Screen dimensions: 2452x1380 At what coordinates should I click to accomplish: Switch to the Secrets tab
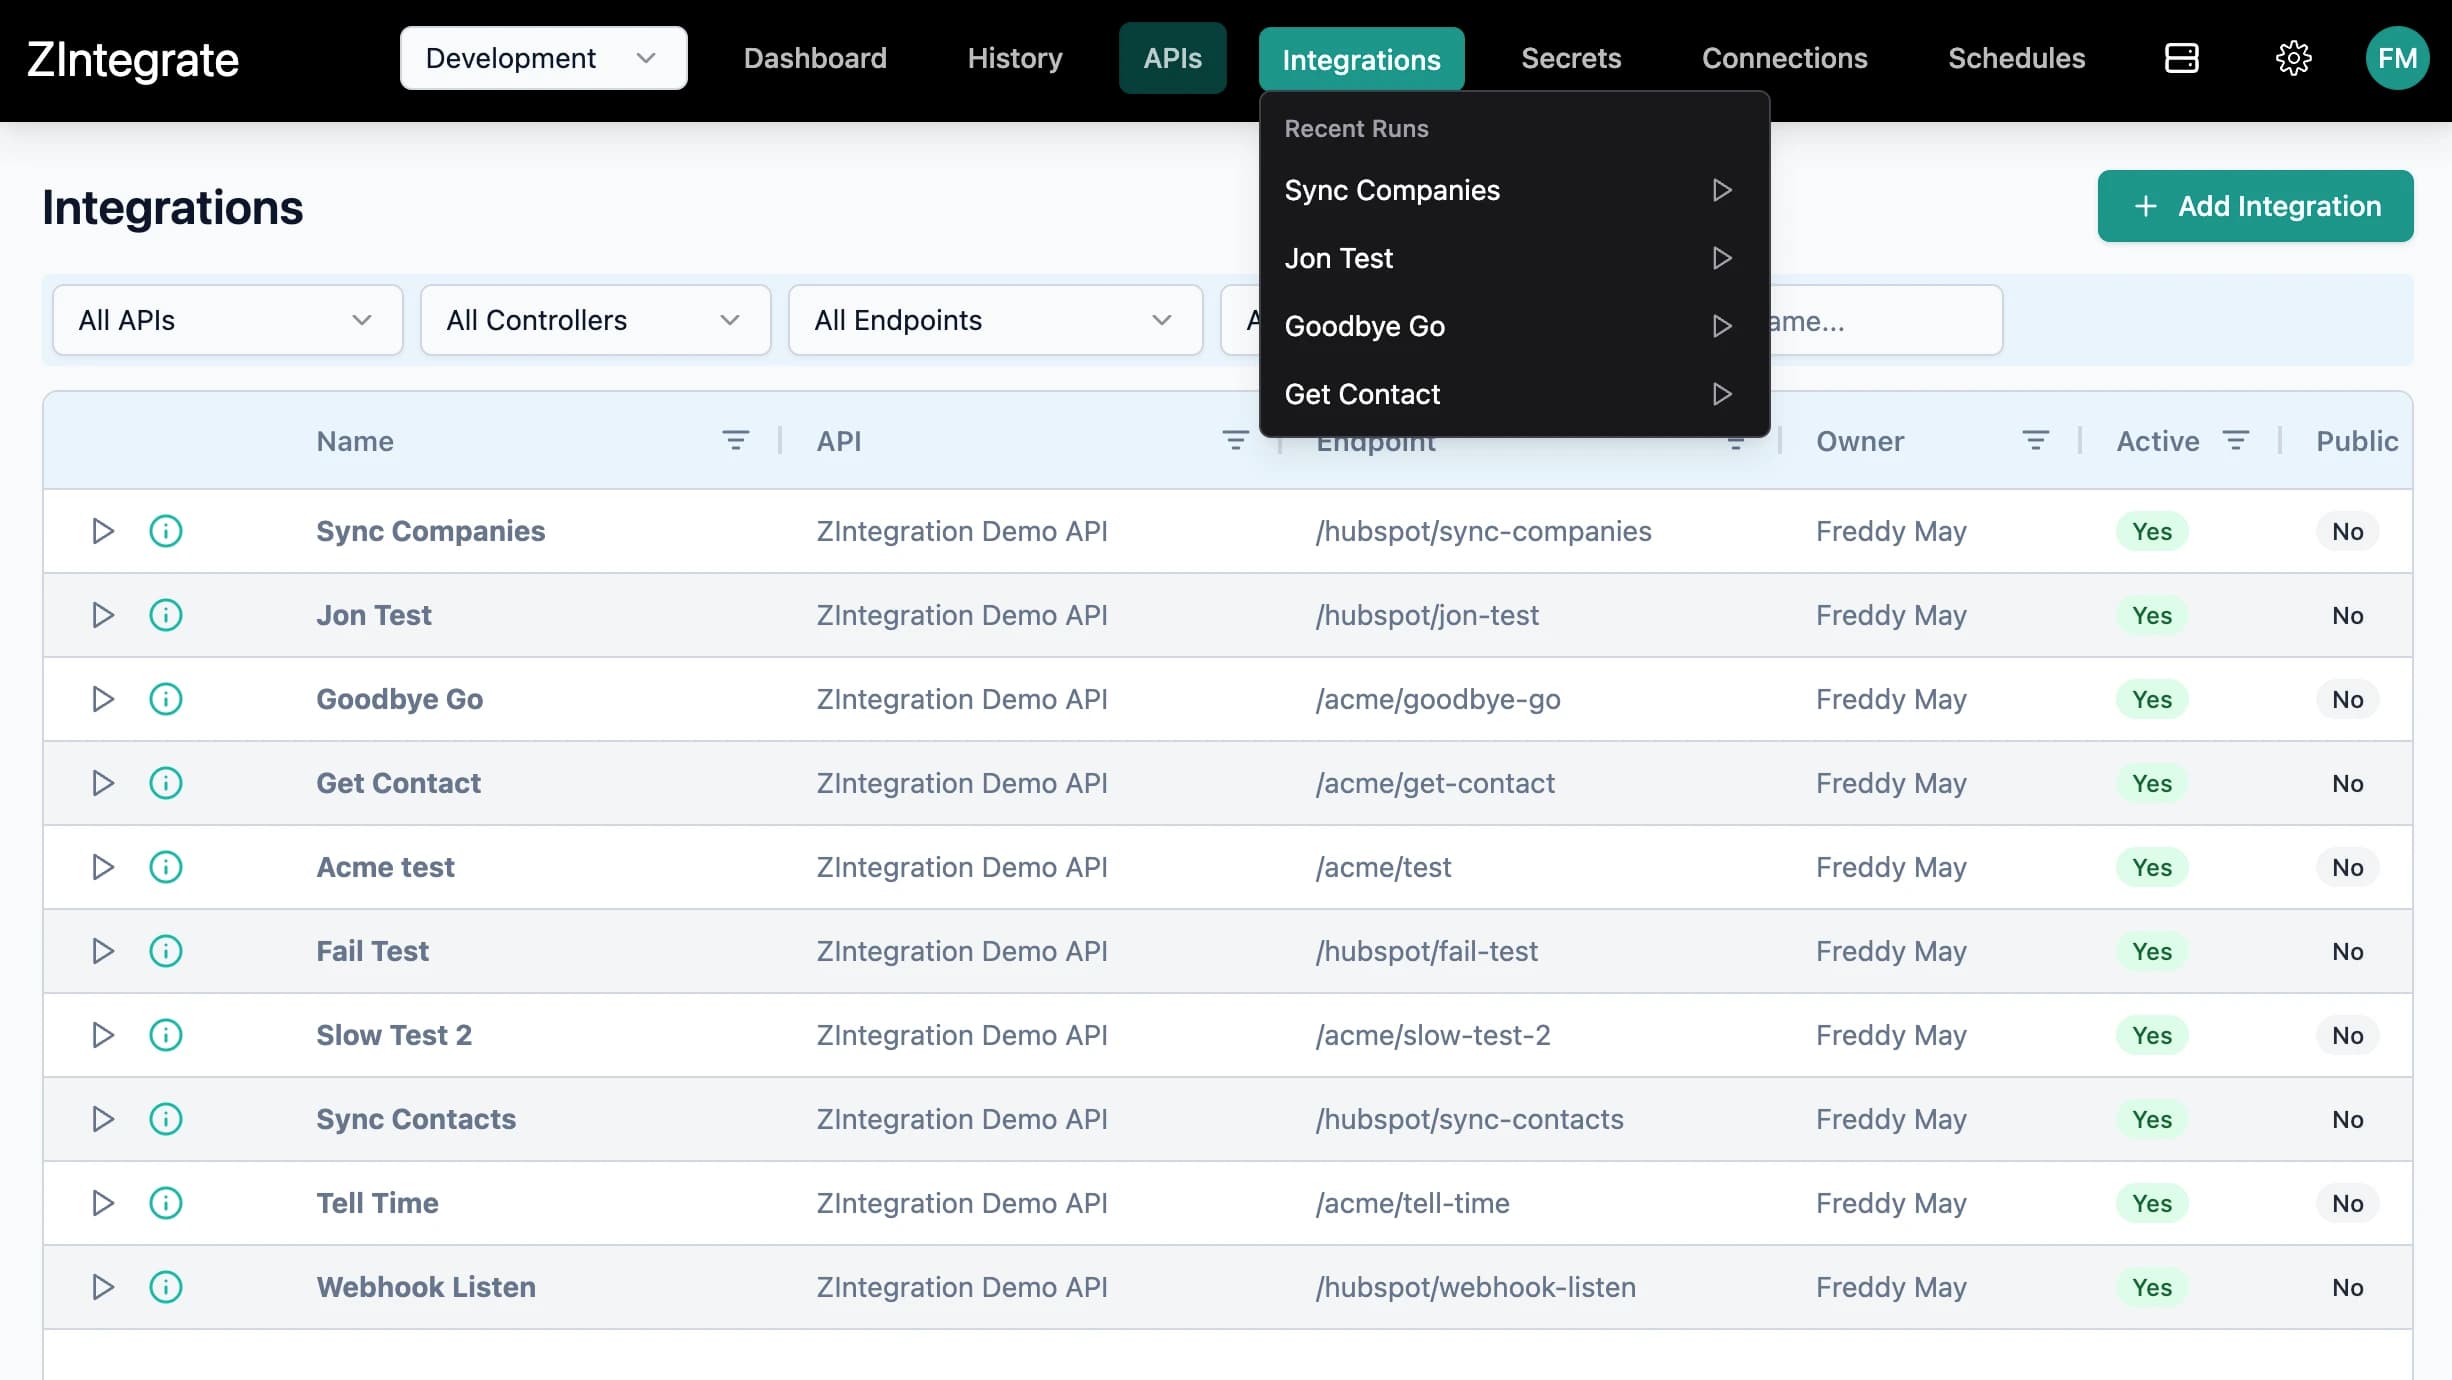(x=1570, y=58)
